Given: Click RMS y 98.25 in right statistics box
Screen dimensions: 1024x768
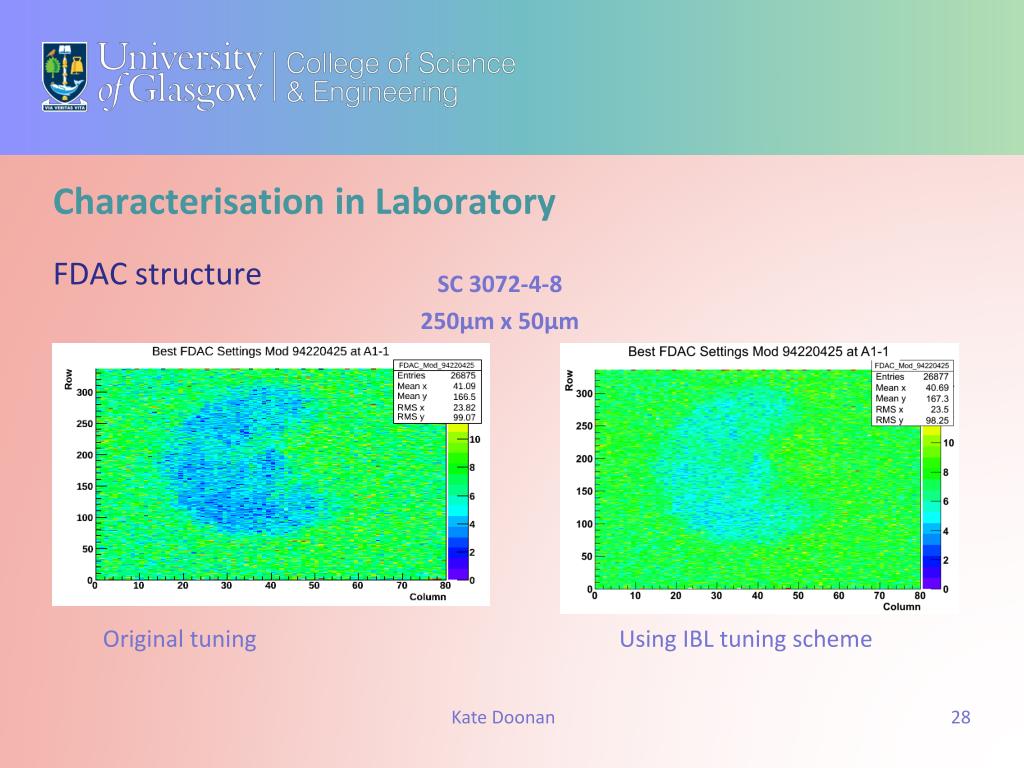Looking at the screenshot, I should (x=912, y=420).
